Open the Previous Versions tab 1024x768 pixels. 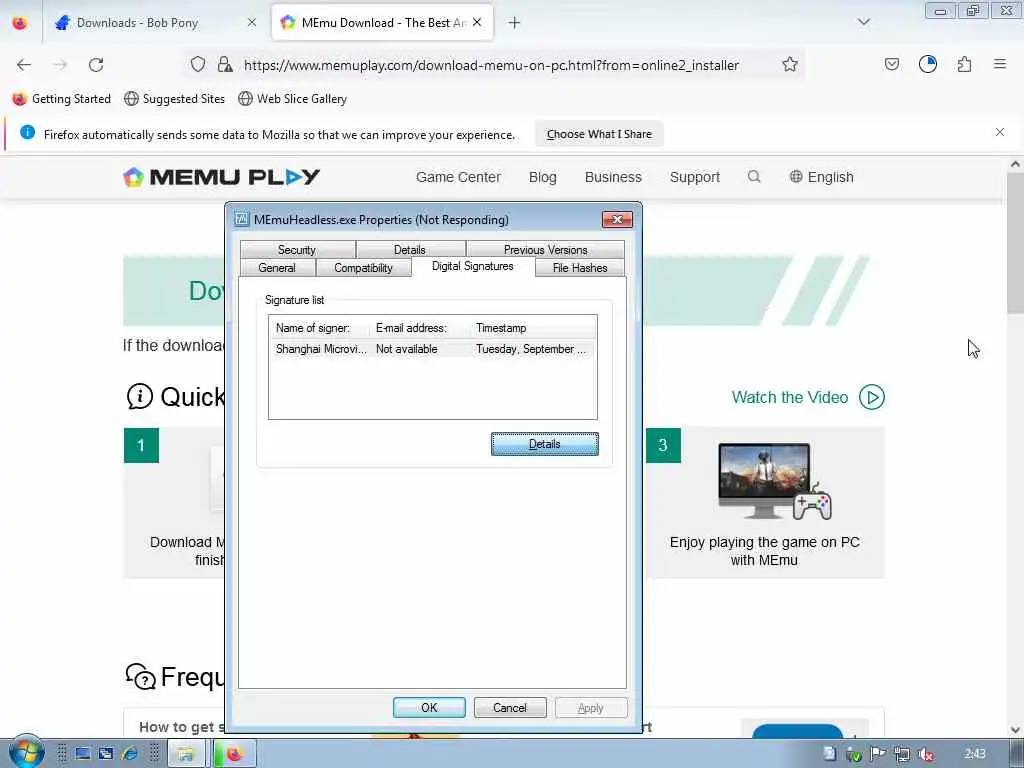(545, 249)
